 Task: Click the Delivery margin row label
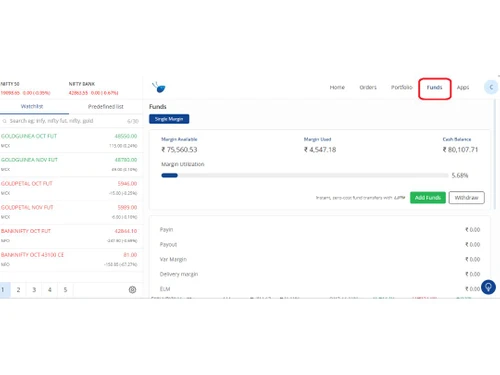coord(179,274)
